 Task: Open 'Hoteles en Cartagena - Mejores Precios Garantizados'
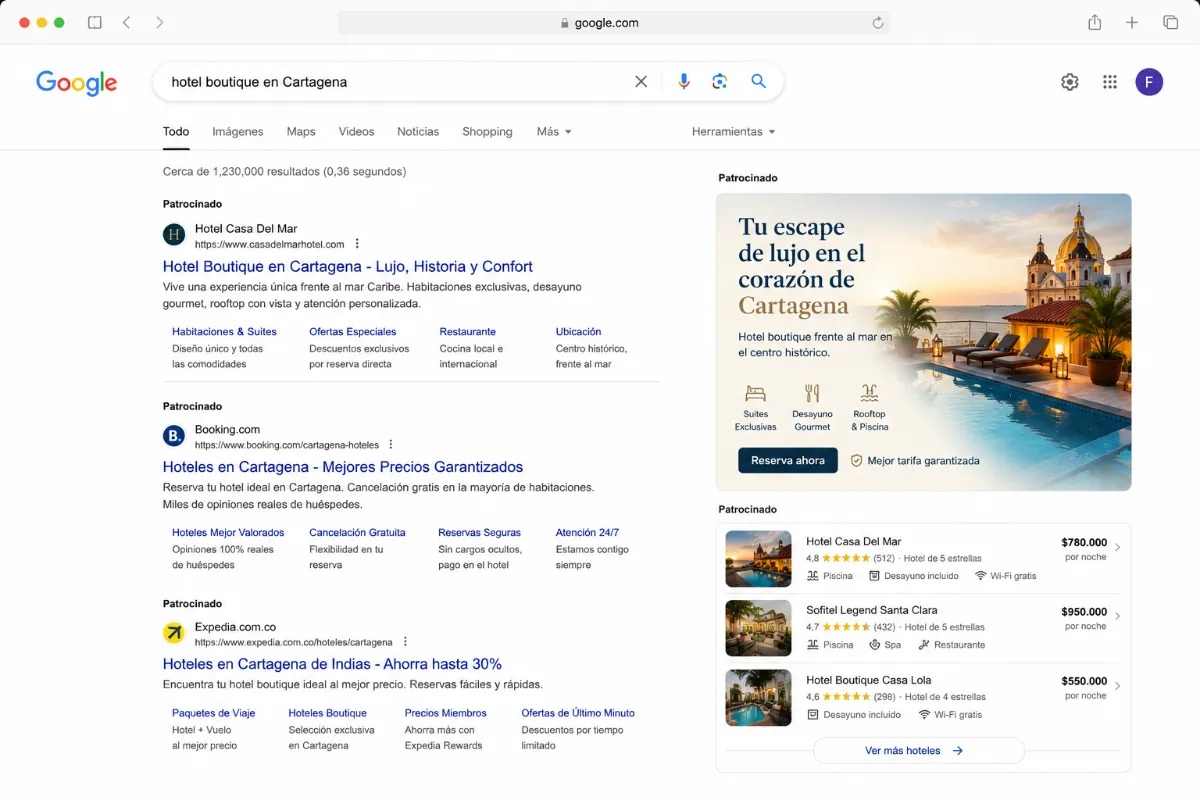pyautogui.click(x=343, y=467)
